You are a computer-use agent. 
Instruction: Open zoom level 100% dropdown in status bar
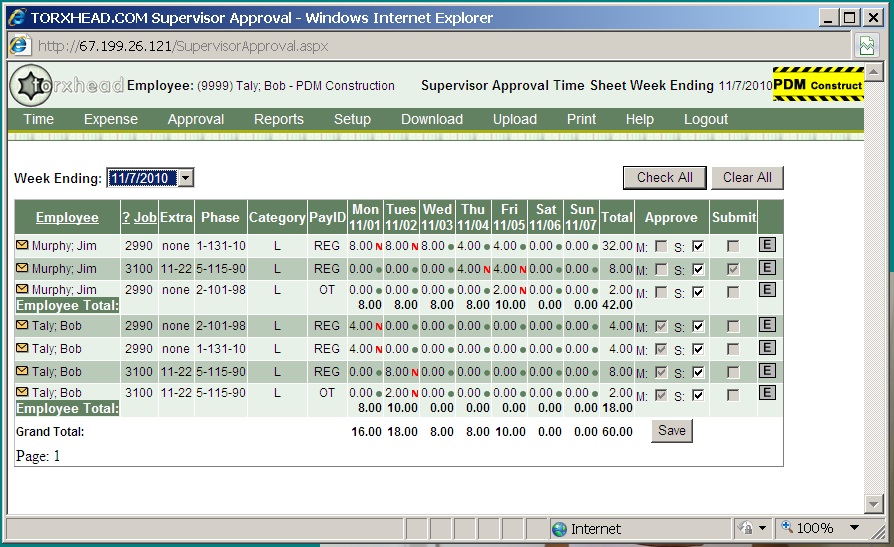pos(854,528)
